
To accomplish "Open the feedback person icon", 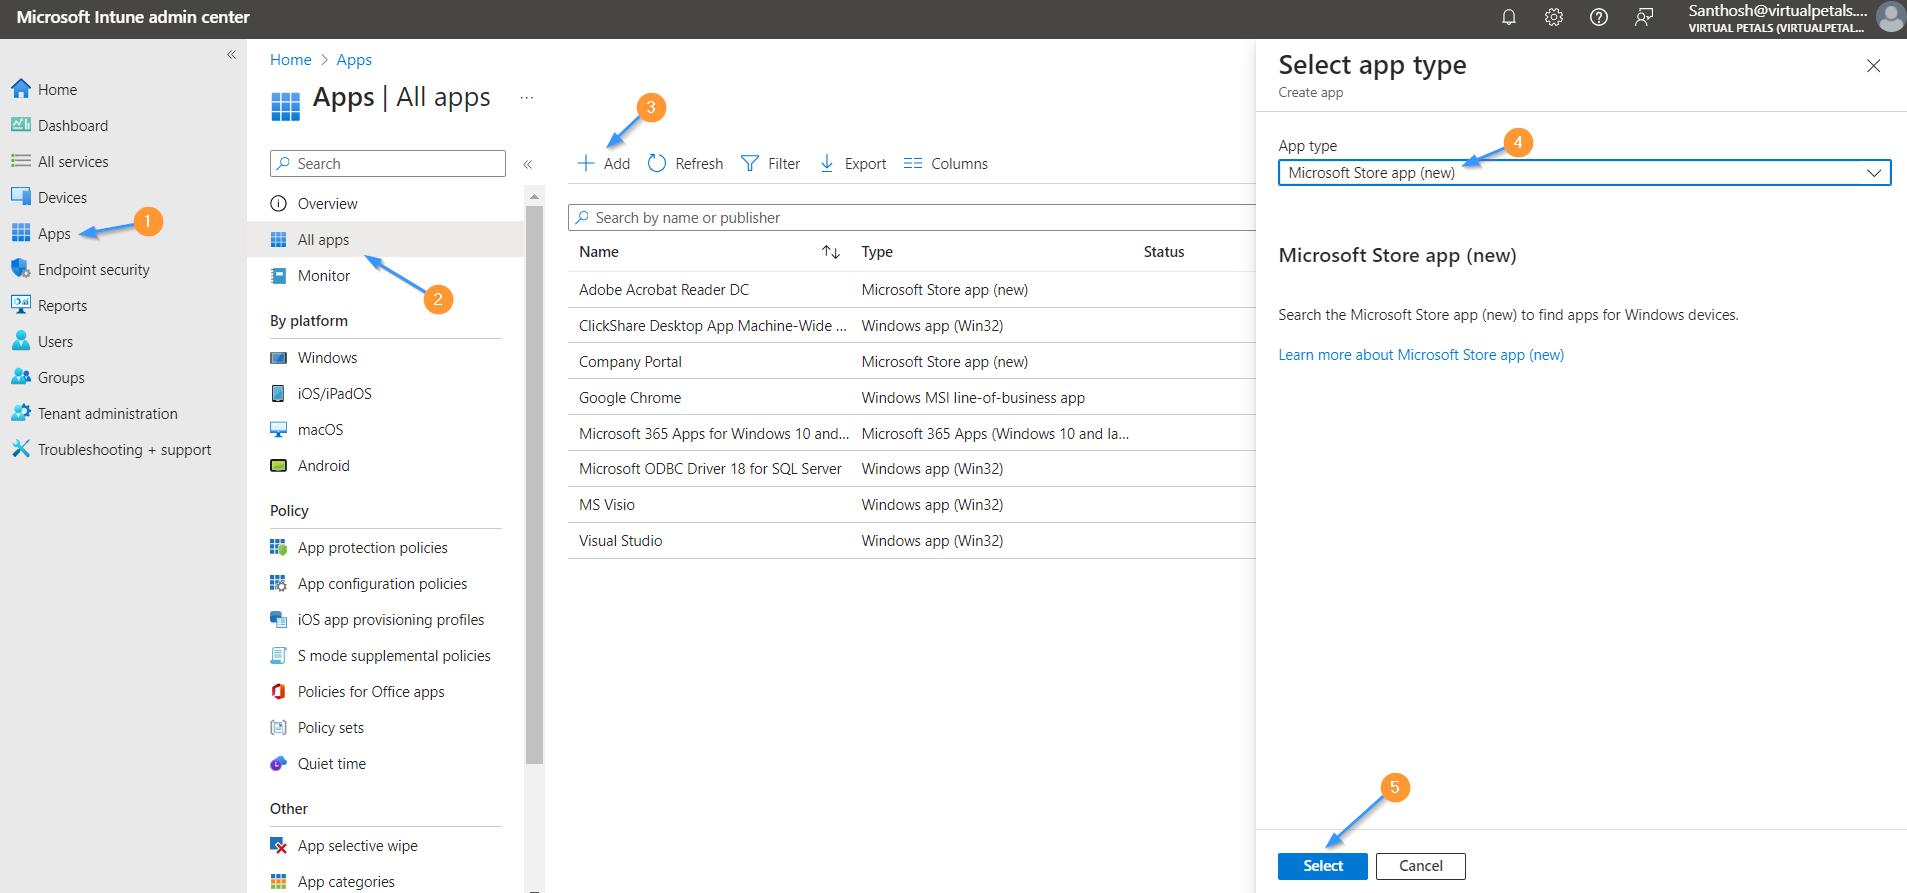I will coord(1644,17).
